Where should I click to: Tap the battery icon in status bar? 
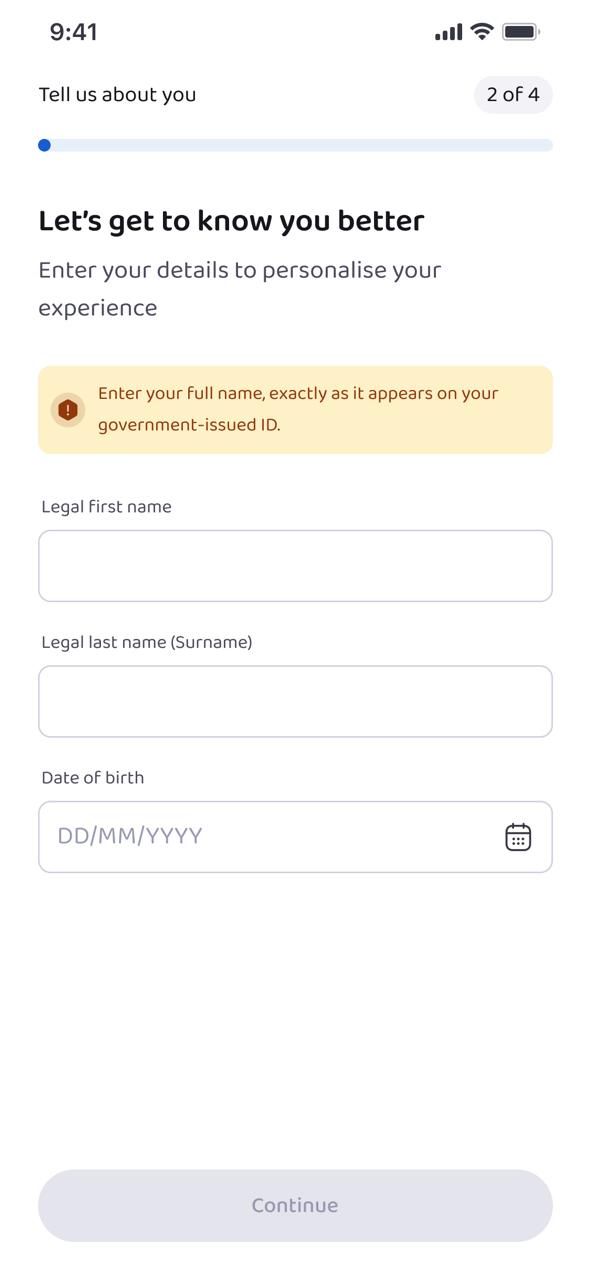[x=521, y=31]
